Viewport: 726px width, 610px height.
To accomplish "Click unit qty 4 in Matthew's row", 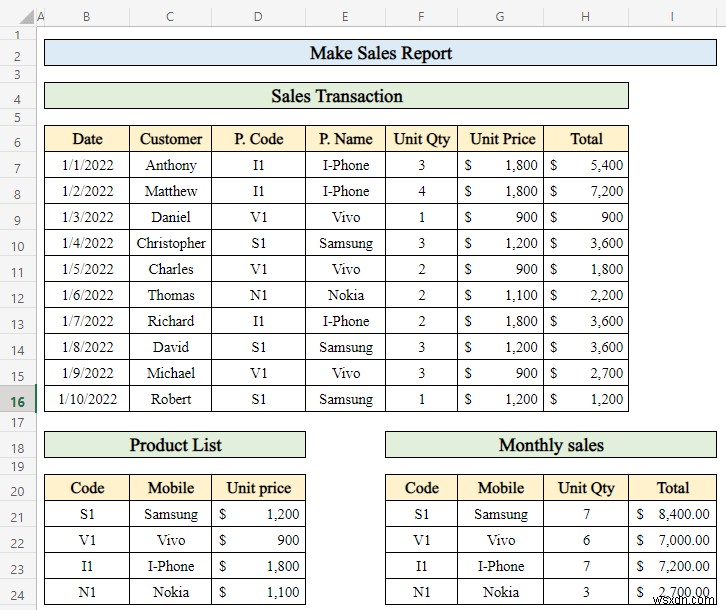I will pos(421,191).
